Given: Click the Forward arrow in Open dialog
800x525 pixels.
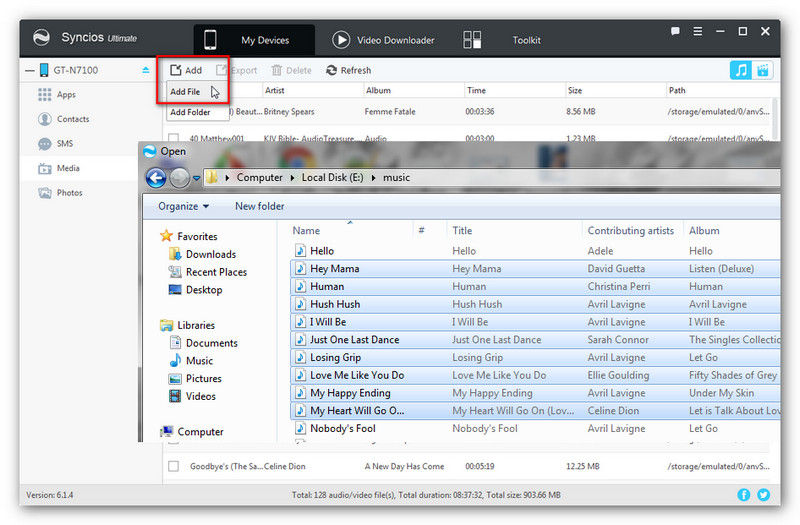Looking at the screenshot, I should tap(179, 178).
